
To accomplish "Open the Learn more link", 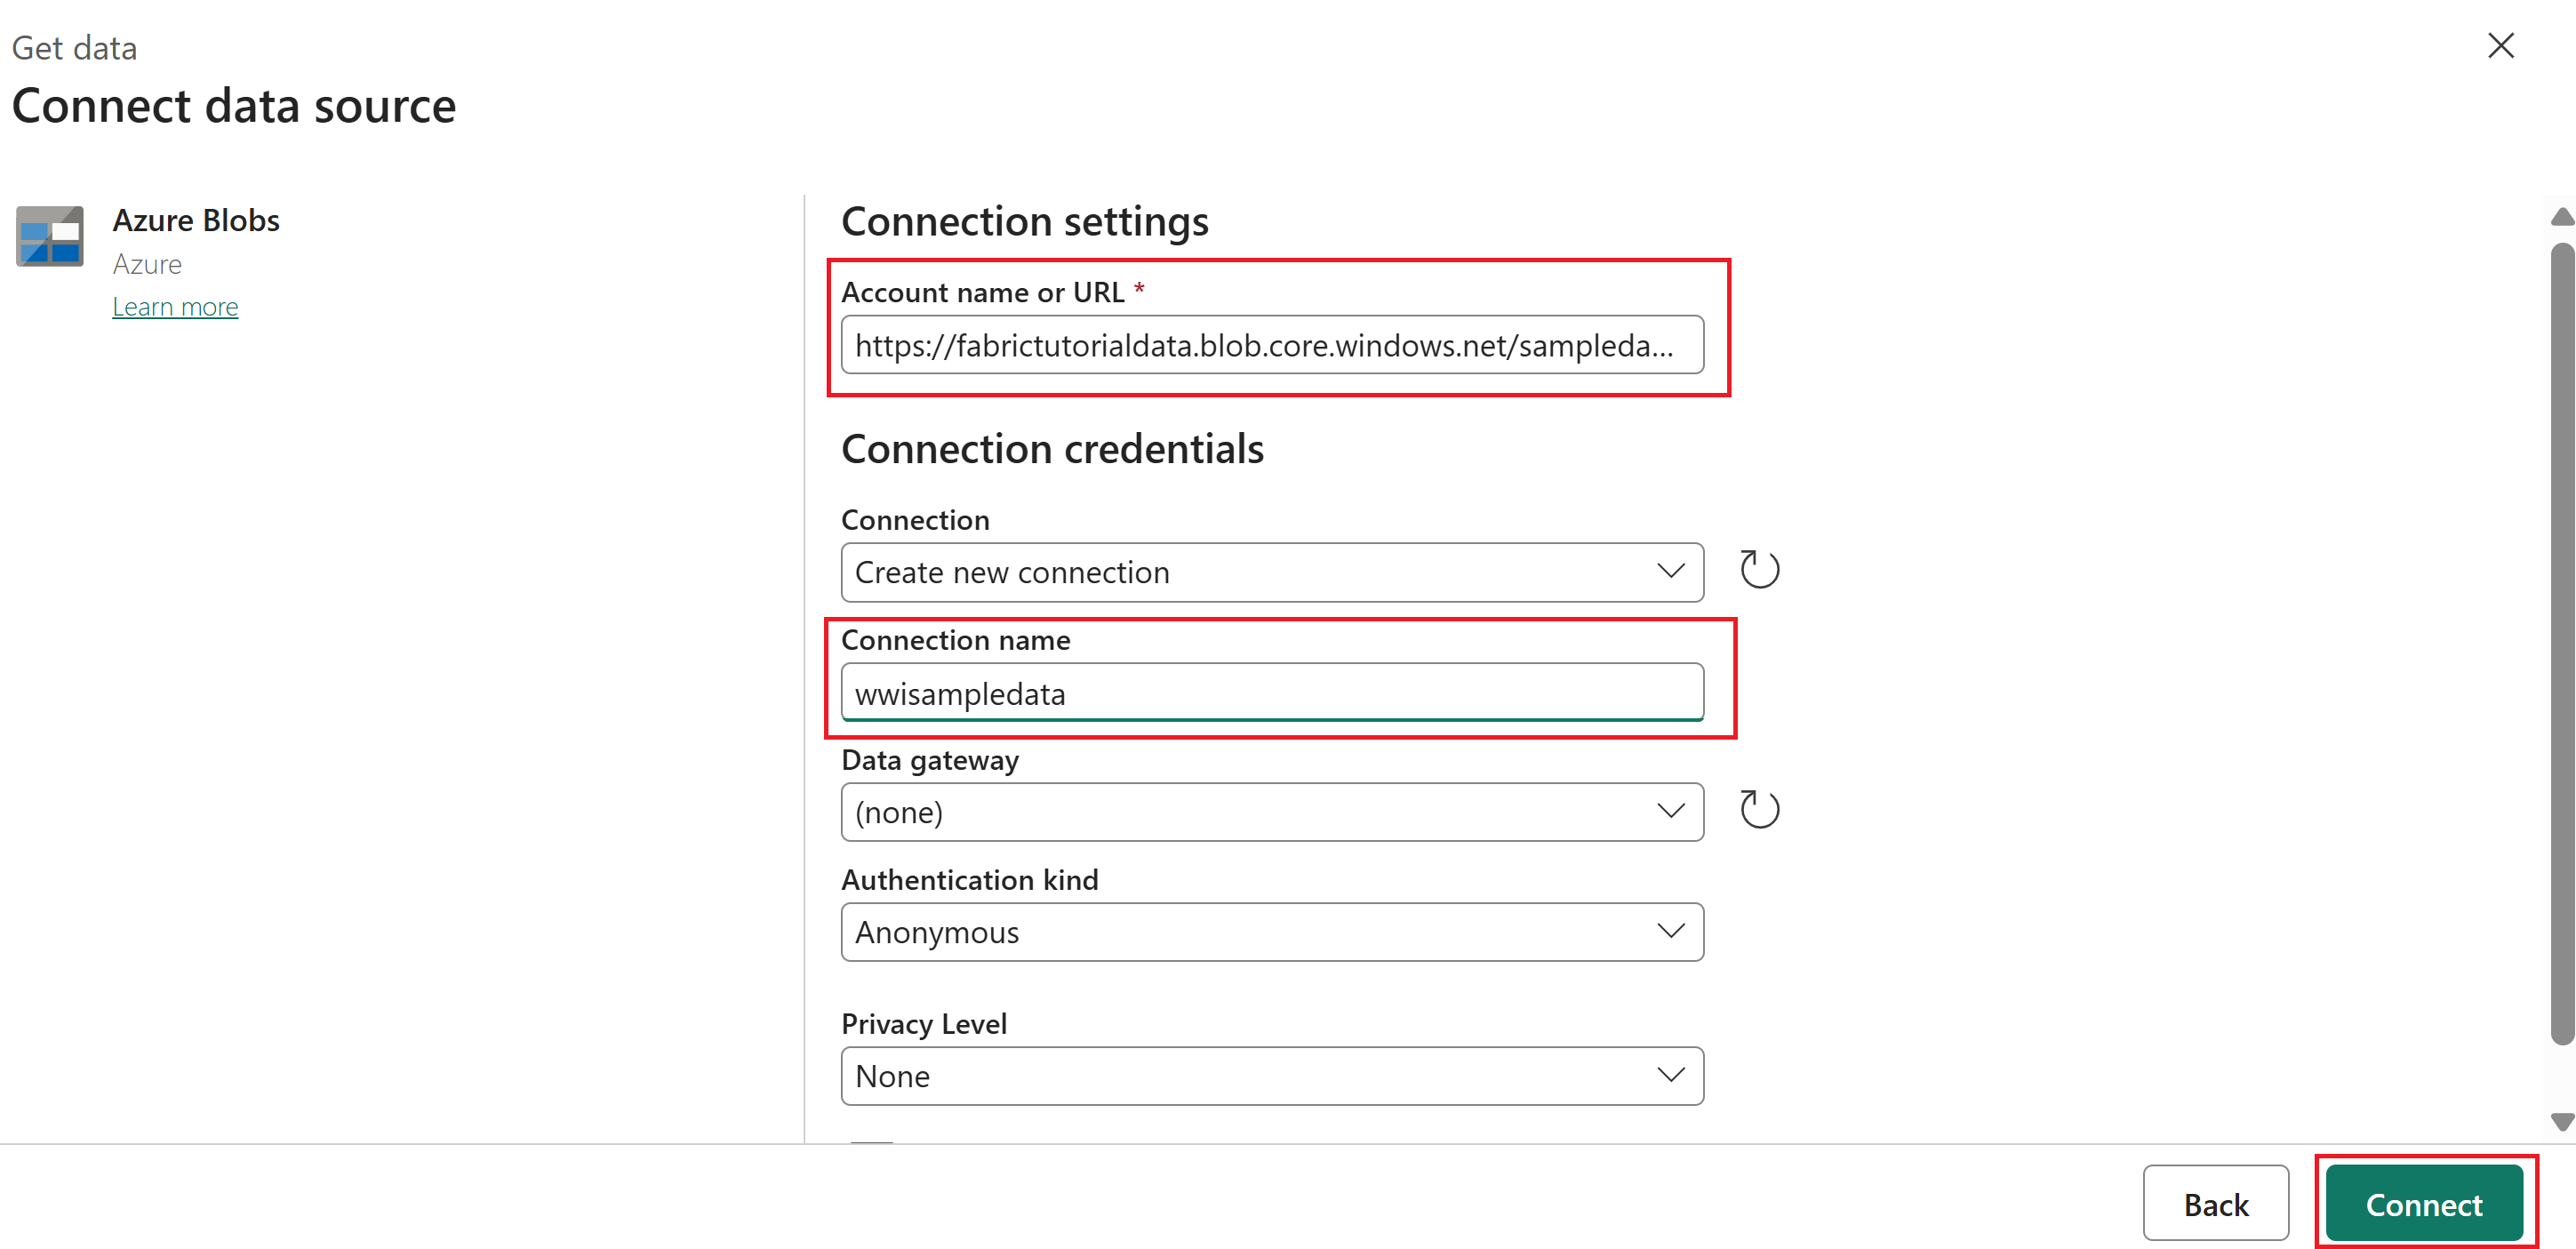I will click(x=175, y=307).
